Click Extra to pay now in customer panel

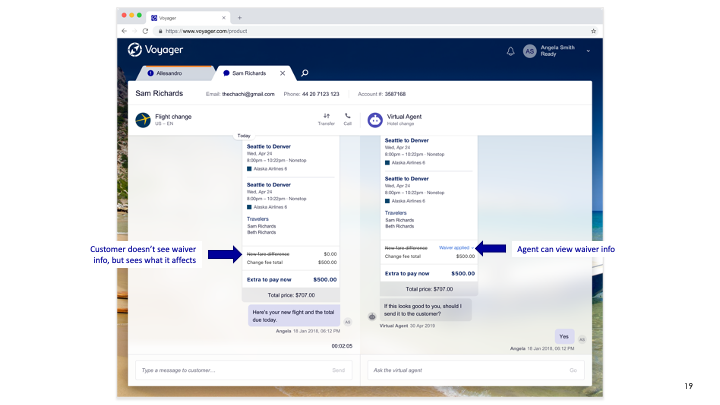tap(269, 280)
